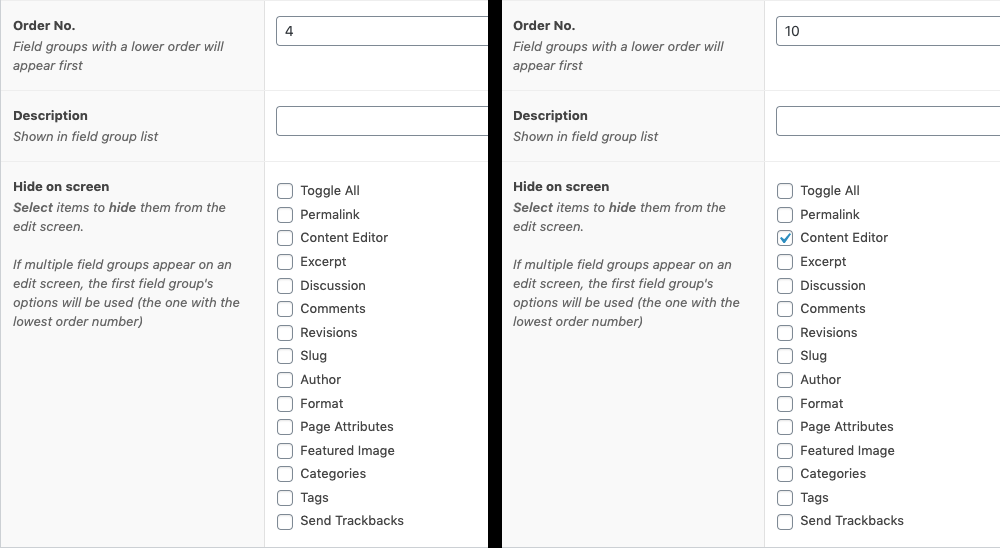This screenshot has width=1000, height=548.
Task: Enable Toggle All in right panel
Action: tap(785, 191)
